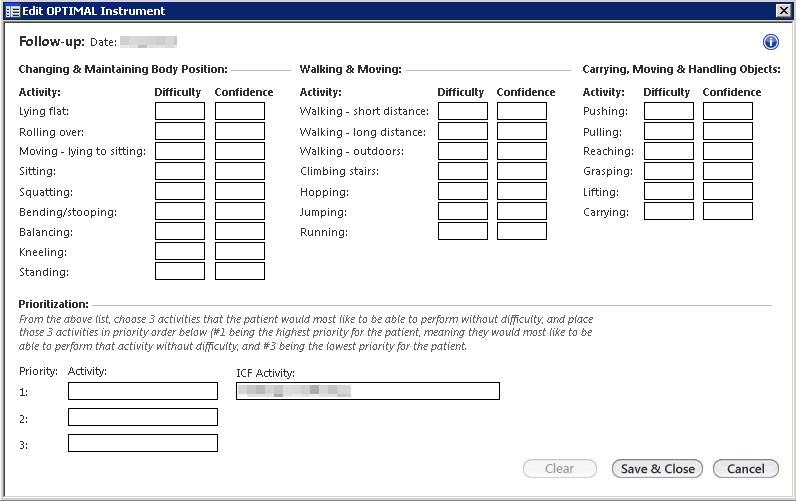
Task: Click Priority 1 Activity field
Action: [143, 391]
